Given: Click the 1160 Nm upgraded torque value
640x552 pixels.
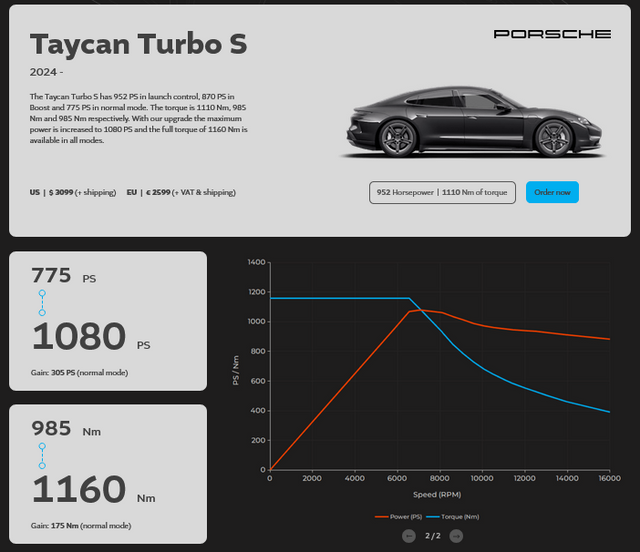Looking at the screenshot, I should [x=93, y=489].
